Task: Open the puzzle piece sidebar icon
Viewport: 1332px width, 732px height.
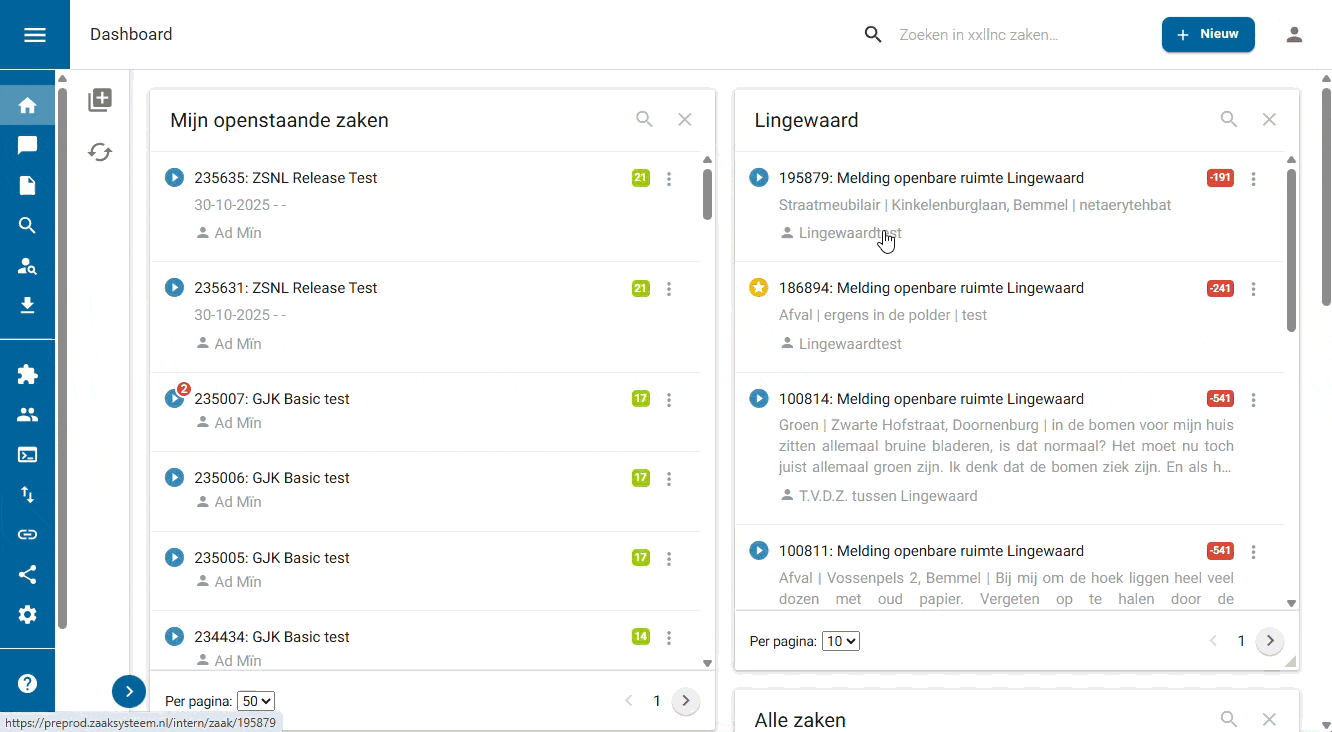Action: pos(28,375)
